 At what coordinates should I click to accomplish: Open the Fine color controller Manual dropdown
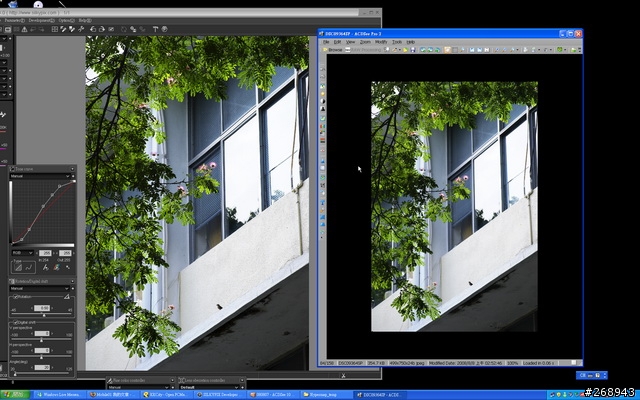click(138, 387)
